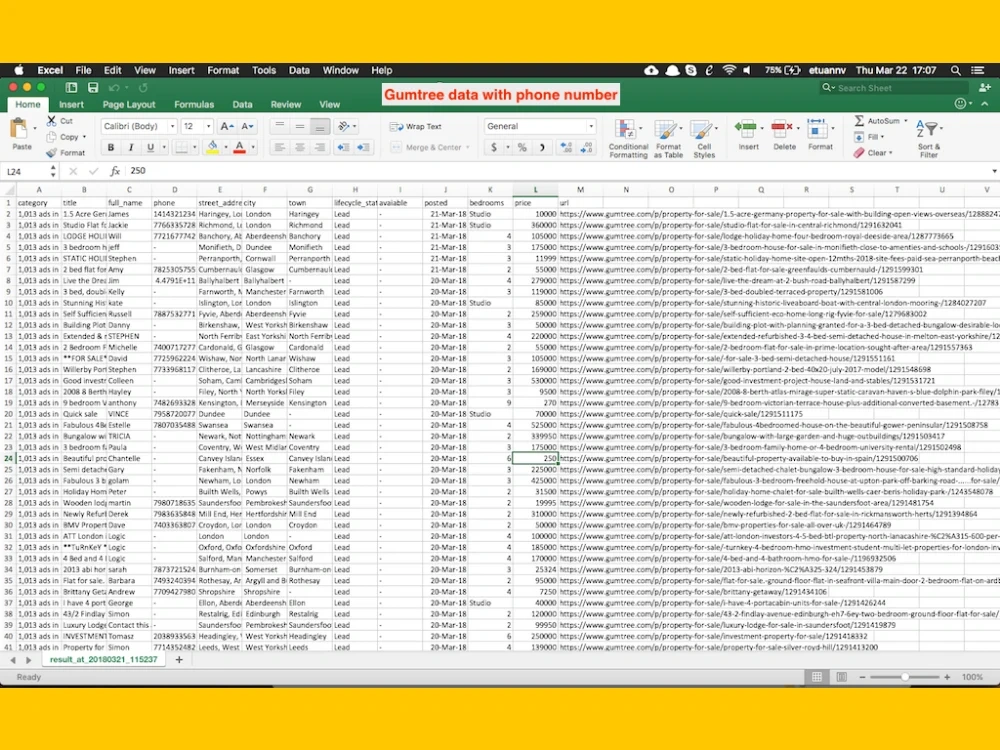1000x750 pixels.
Task: Switch to Normal view in status bar
Action: click(x=817, y=677)
